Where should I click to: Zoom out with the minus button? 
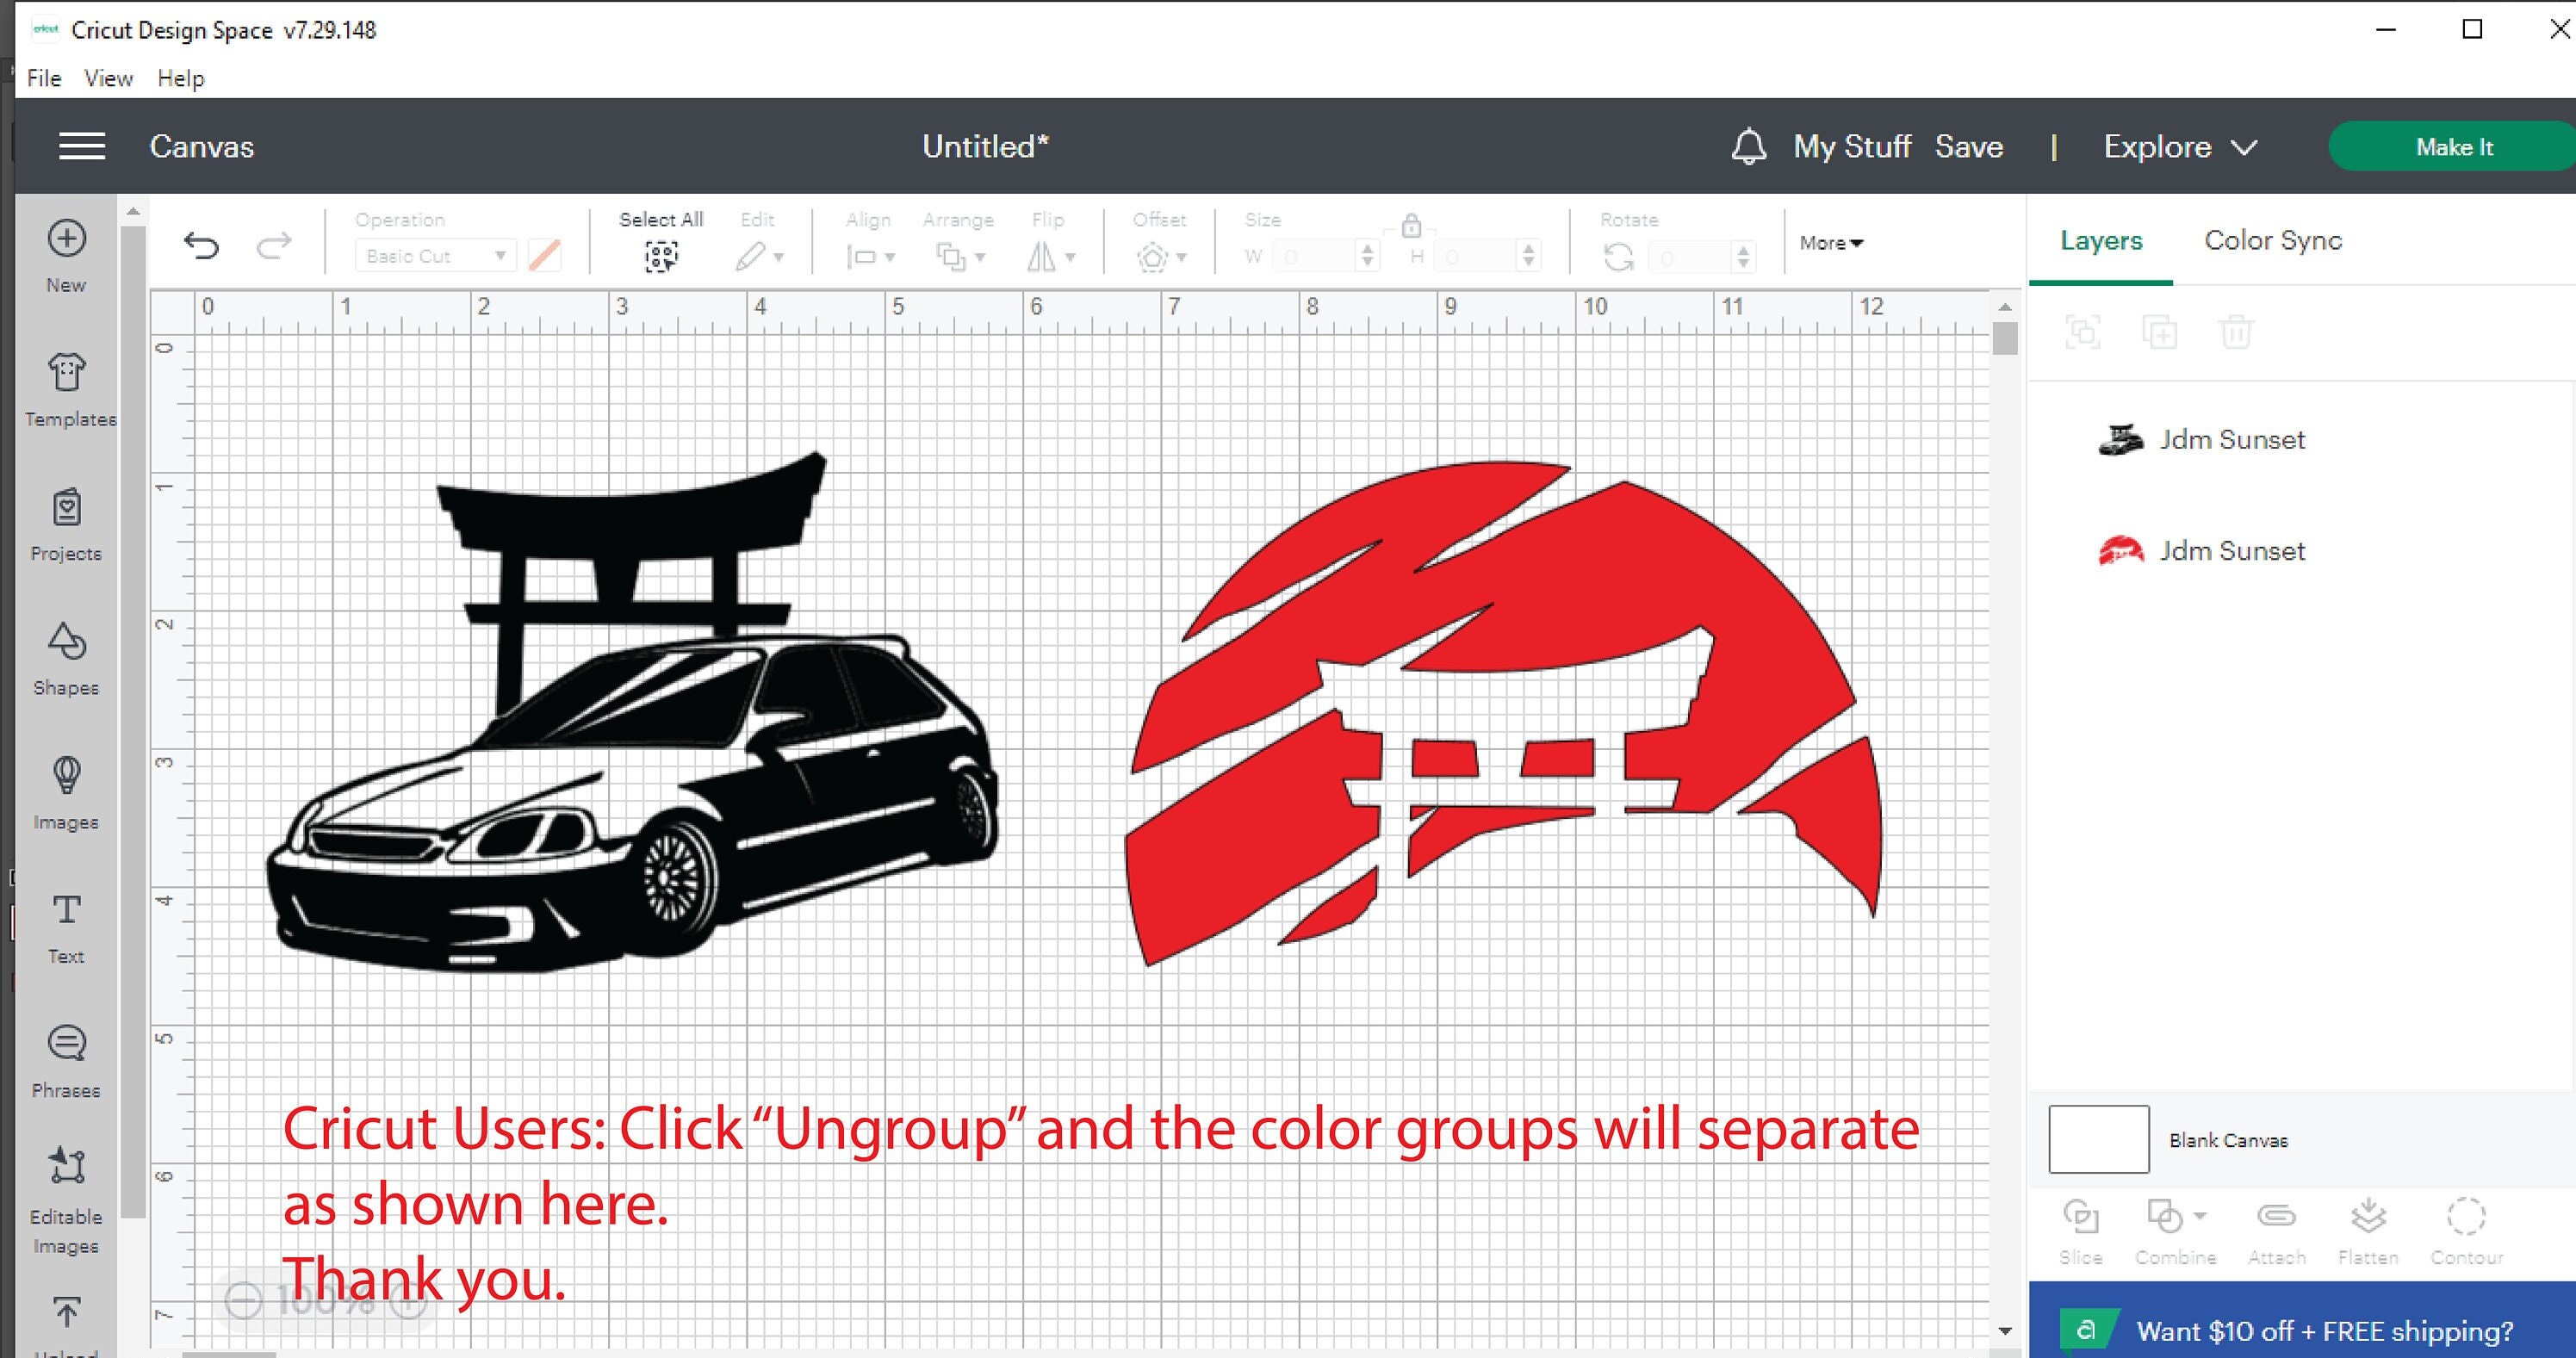pos(243,1300)
